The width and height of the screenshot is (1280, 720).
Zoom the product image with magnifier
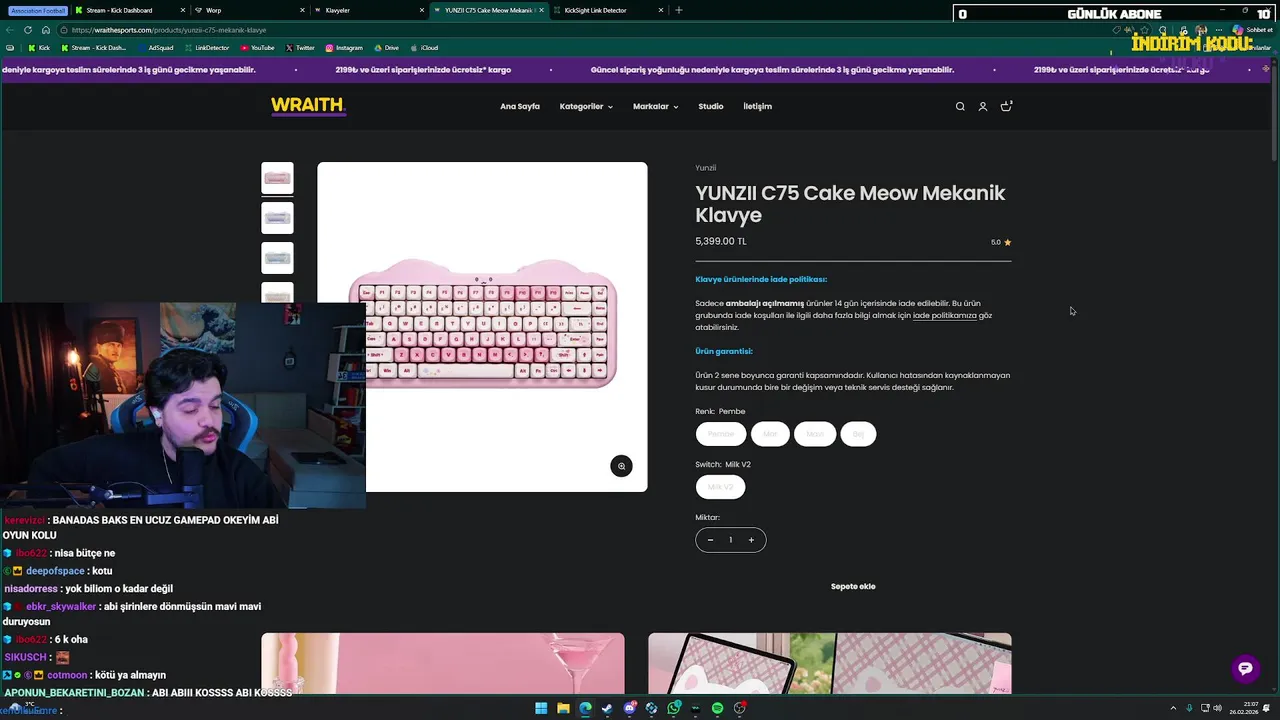tap(621, 466)
